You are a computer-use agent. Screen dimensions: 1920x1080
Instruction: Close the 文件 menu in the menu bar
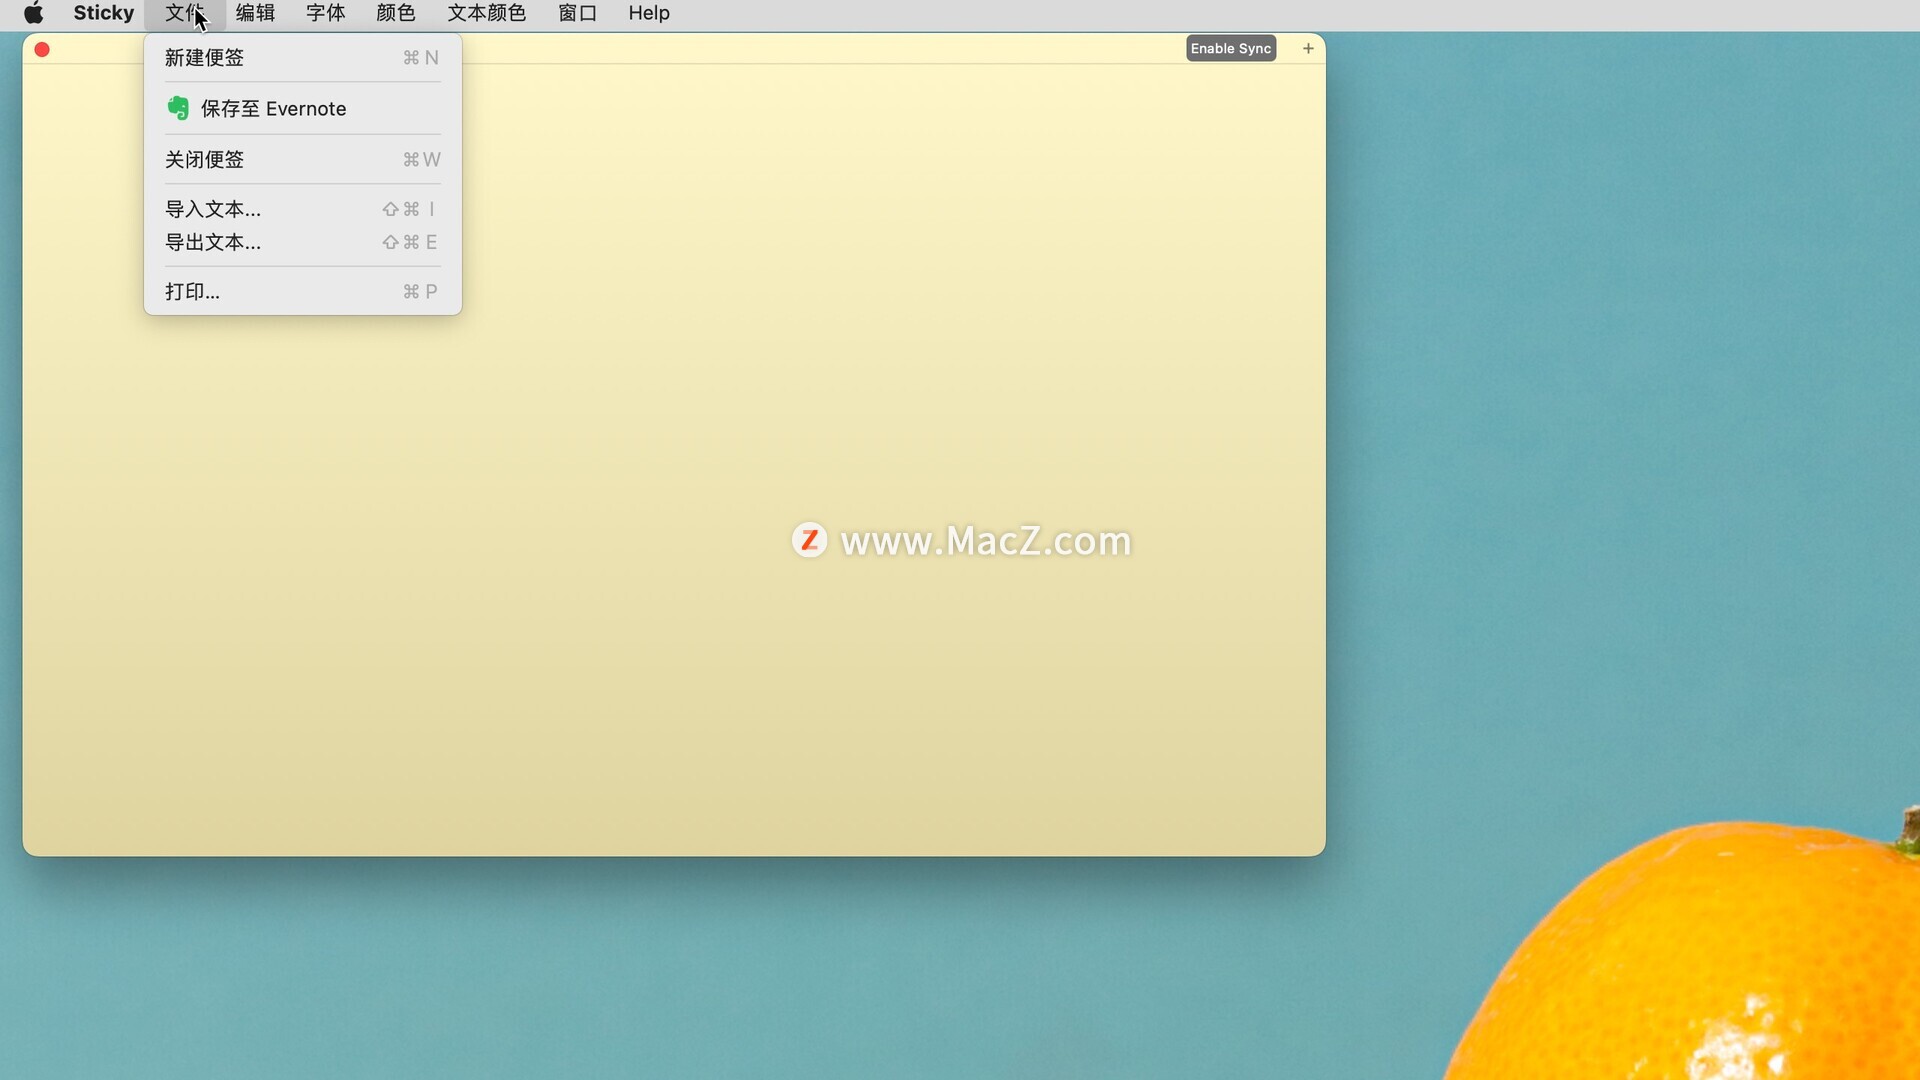pyautogui.click(x=185, y=13)
